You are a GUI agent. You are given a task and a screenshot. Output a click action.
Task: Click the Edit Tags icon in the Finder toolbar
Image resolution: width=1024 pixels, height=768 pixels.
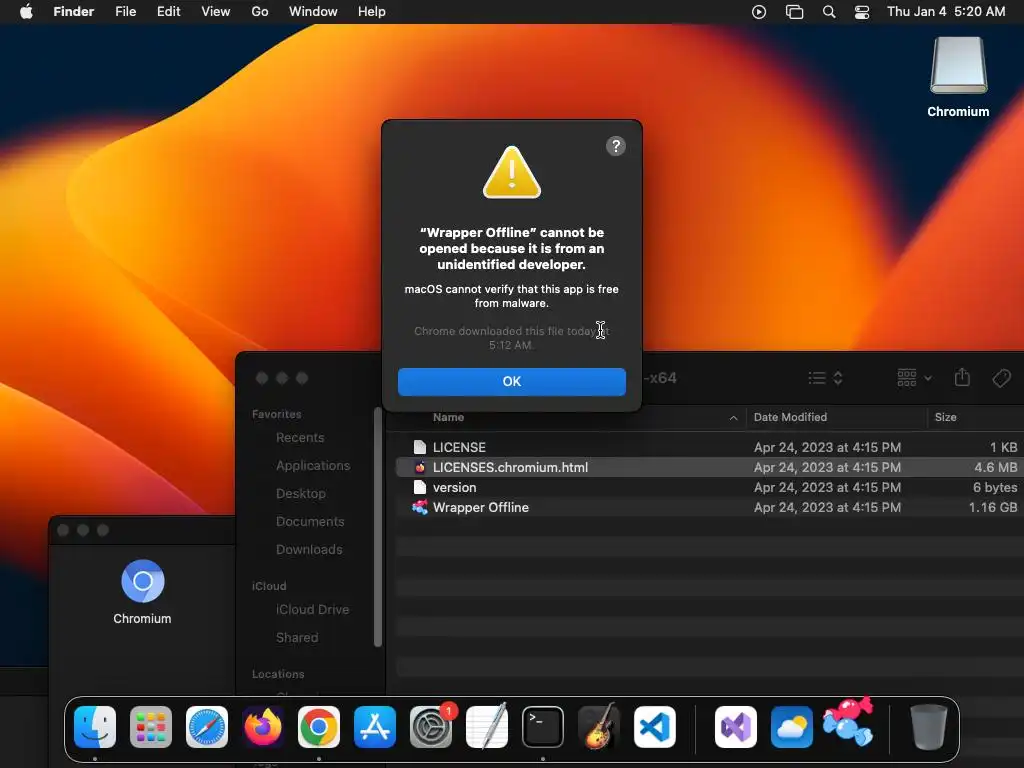pyautogui.click(x=1001, y=378)
